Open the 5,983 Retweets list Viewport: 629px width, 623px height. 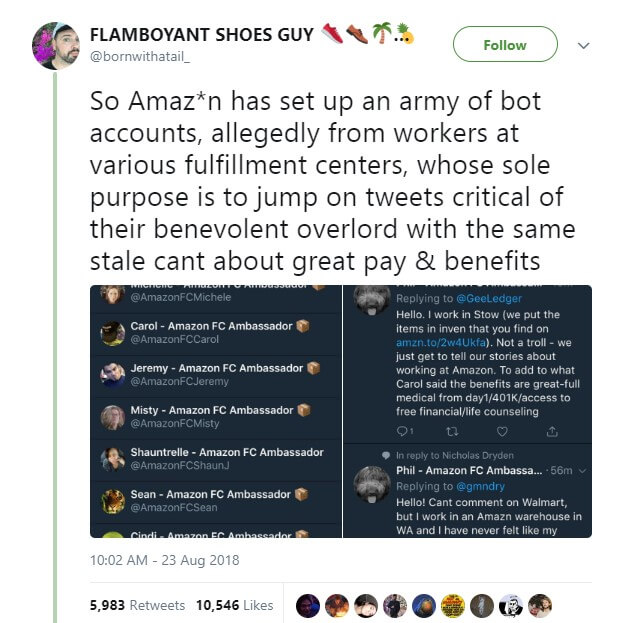(x=137, y=605)
